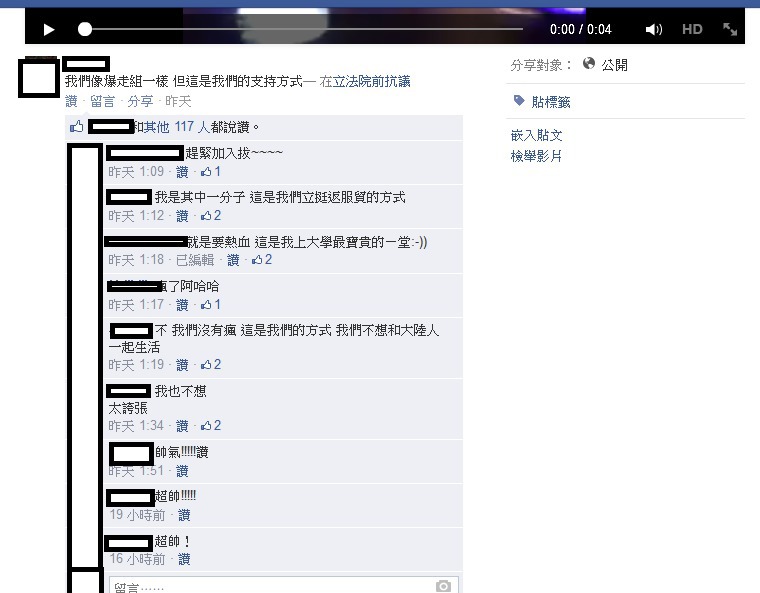Mute the video via the speaker icon

(653, 30)
